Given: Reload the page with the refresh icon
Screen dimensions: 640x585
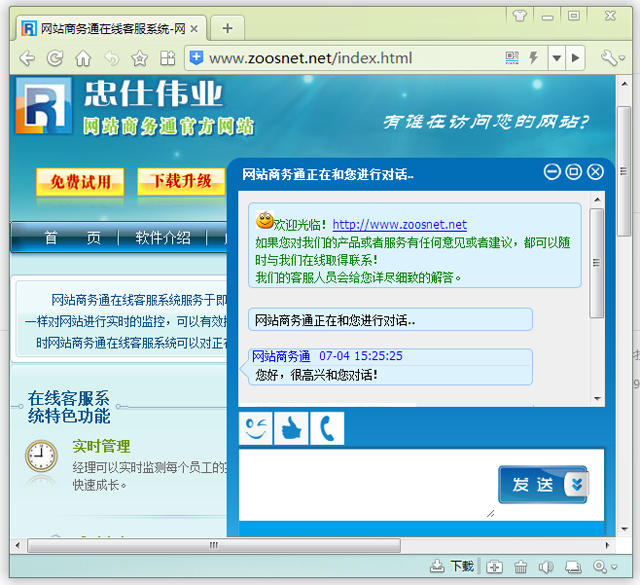Looking at the screenshot, I should [x=55, y=58].
